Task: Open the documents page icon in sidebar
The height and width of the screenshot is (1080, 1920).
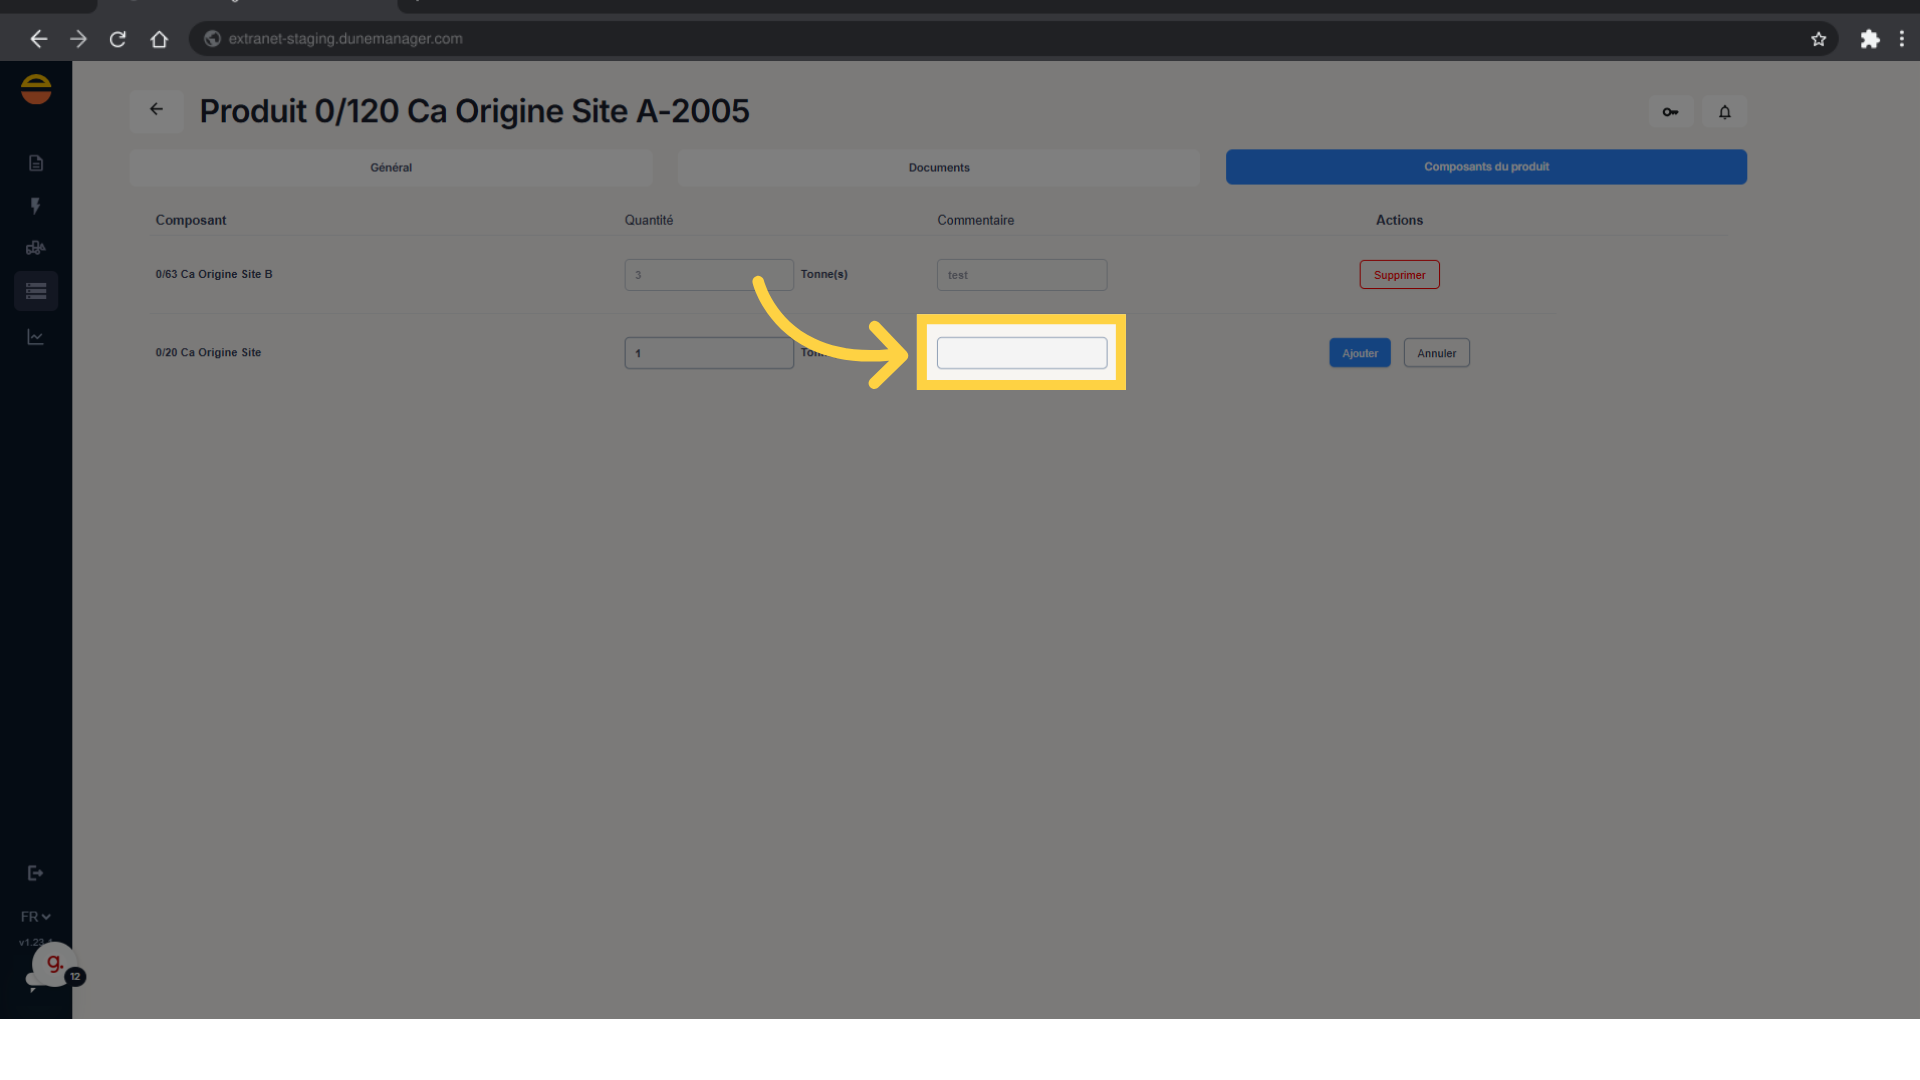Action: click(36, 163)
